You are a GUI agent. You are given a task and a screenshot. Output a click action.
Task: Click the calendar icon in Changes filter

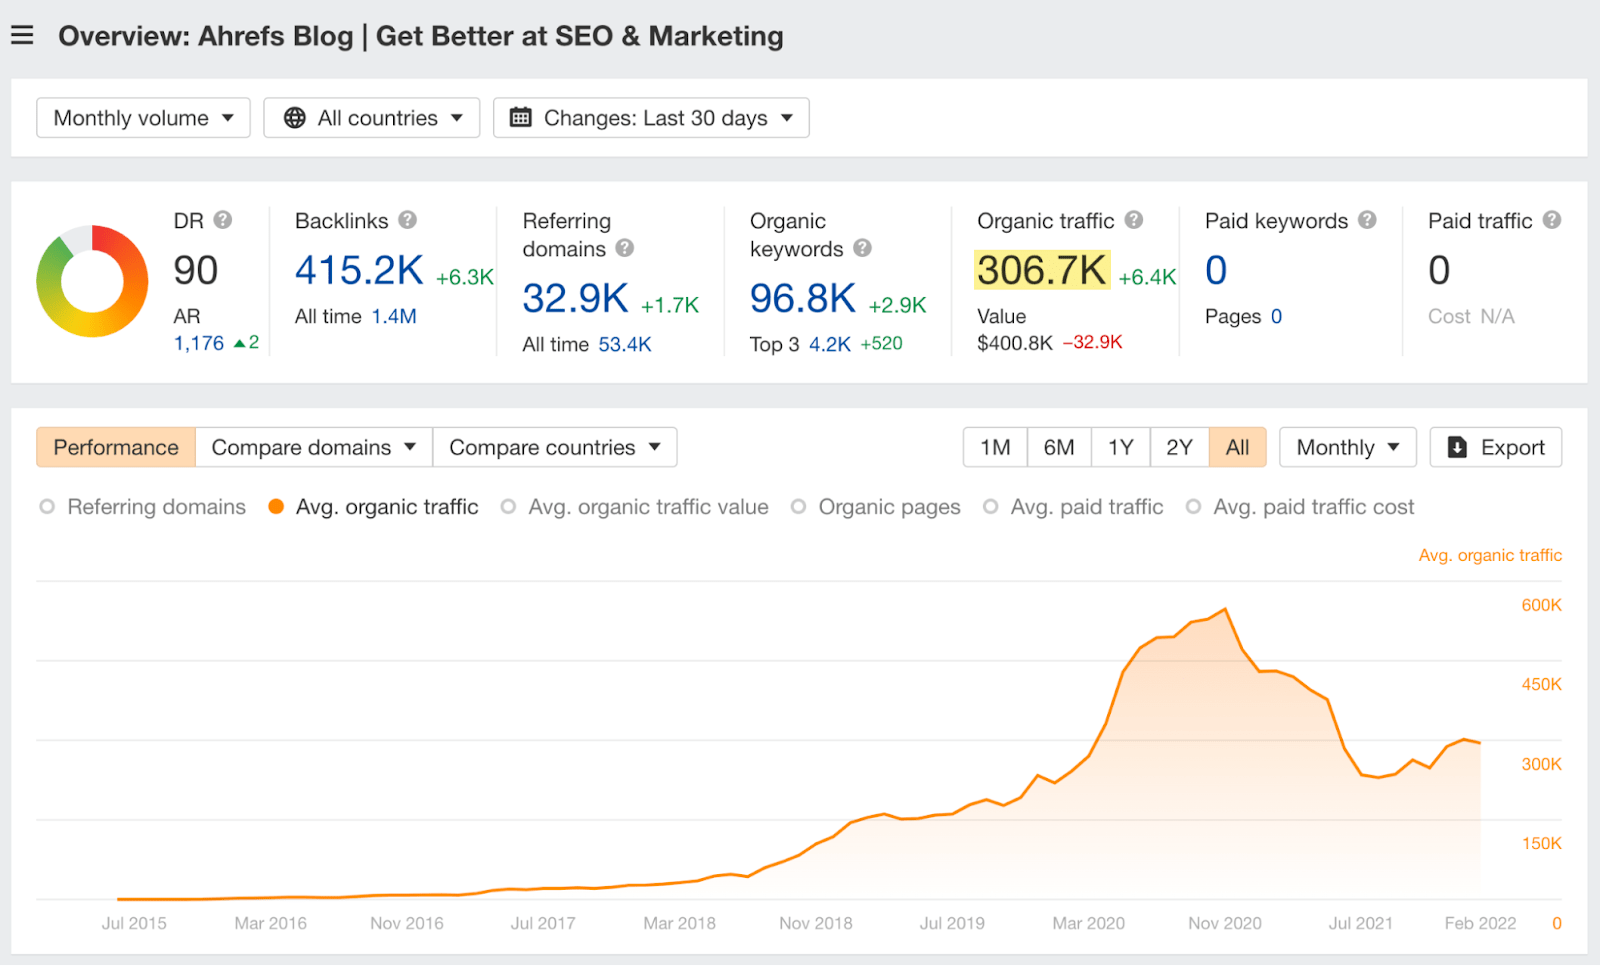click(x=520, y=118)
